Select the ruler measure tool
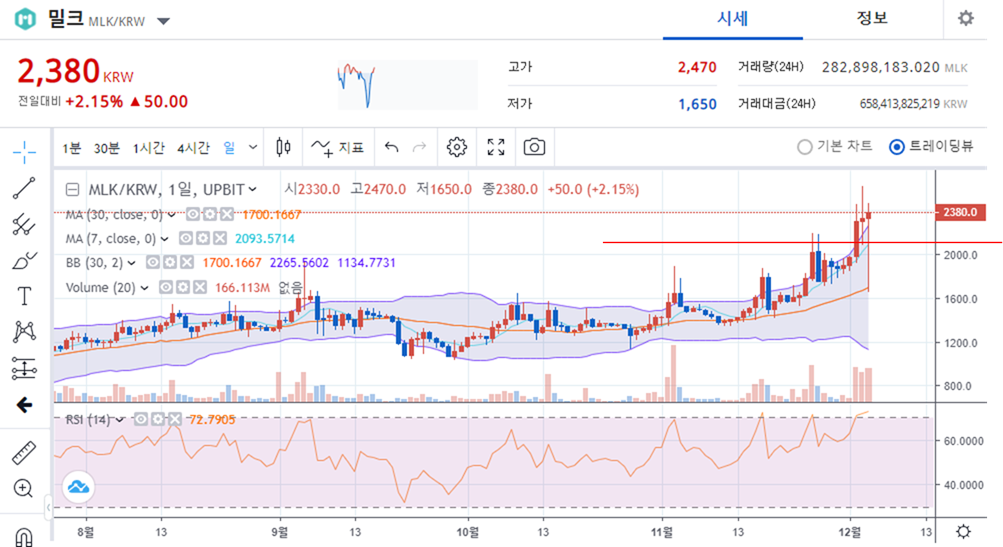The height and width of the screenshot is (547, 1003). point(24,453)
